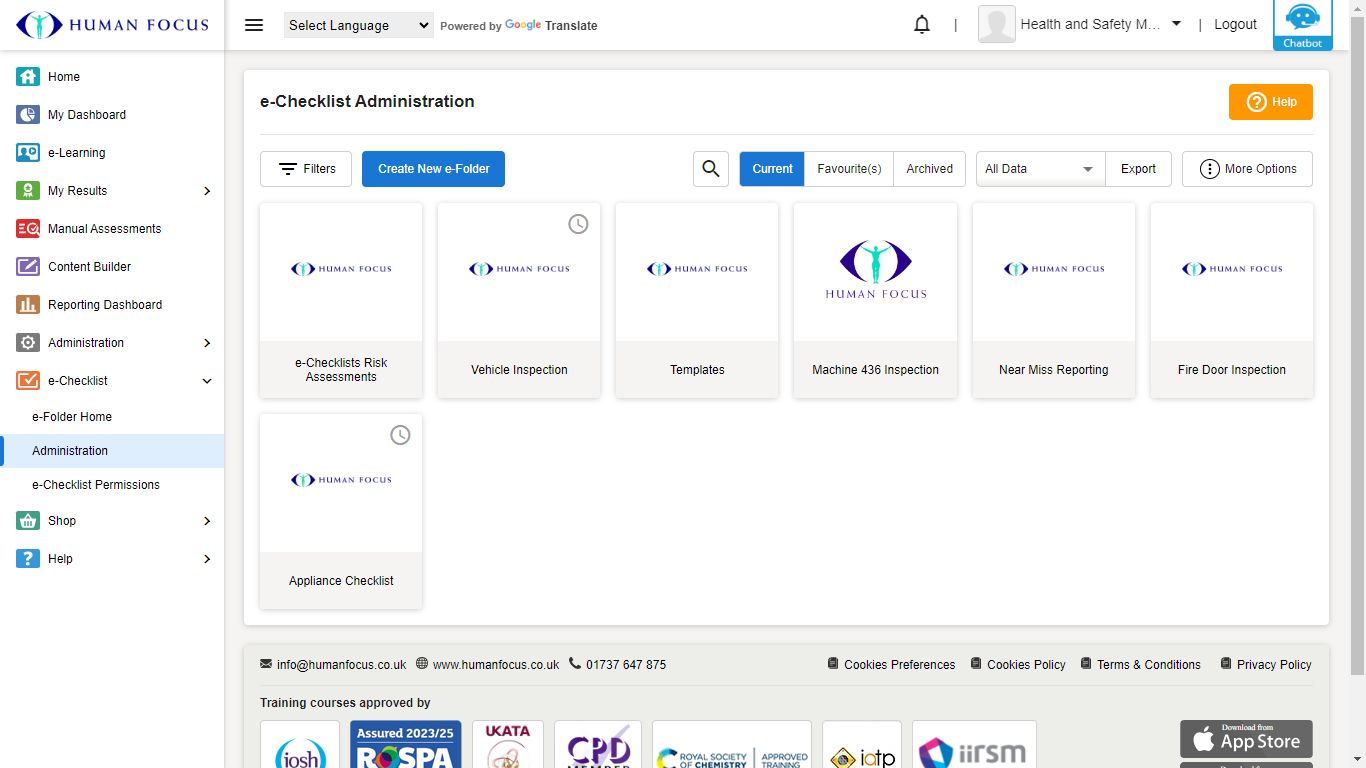Open e-Checklist Permissions in sidebar
Viewport: 1366px width, 768px height.
pyautogui.click(x=96, y=485)
